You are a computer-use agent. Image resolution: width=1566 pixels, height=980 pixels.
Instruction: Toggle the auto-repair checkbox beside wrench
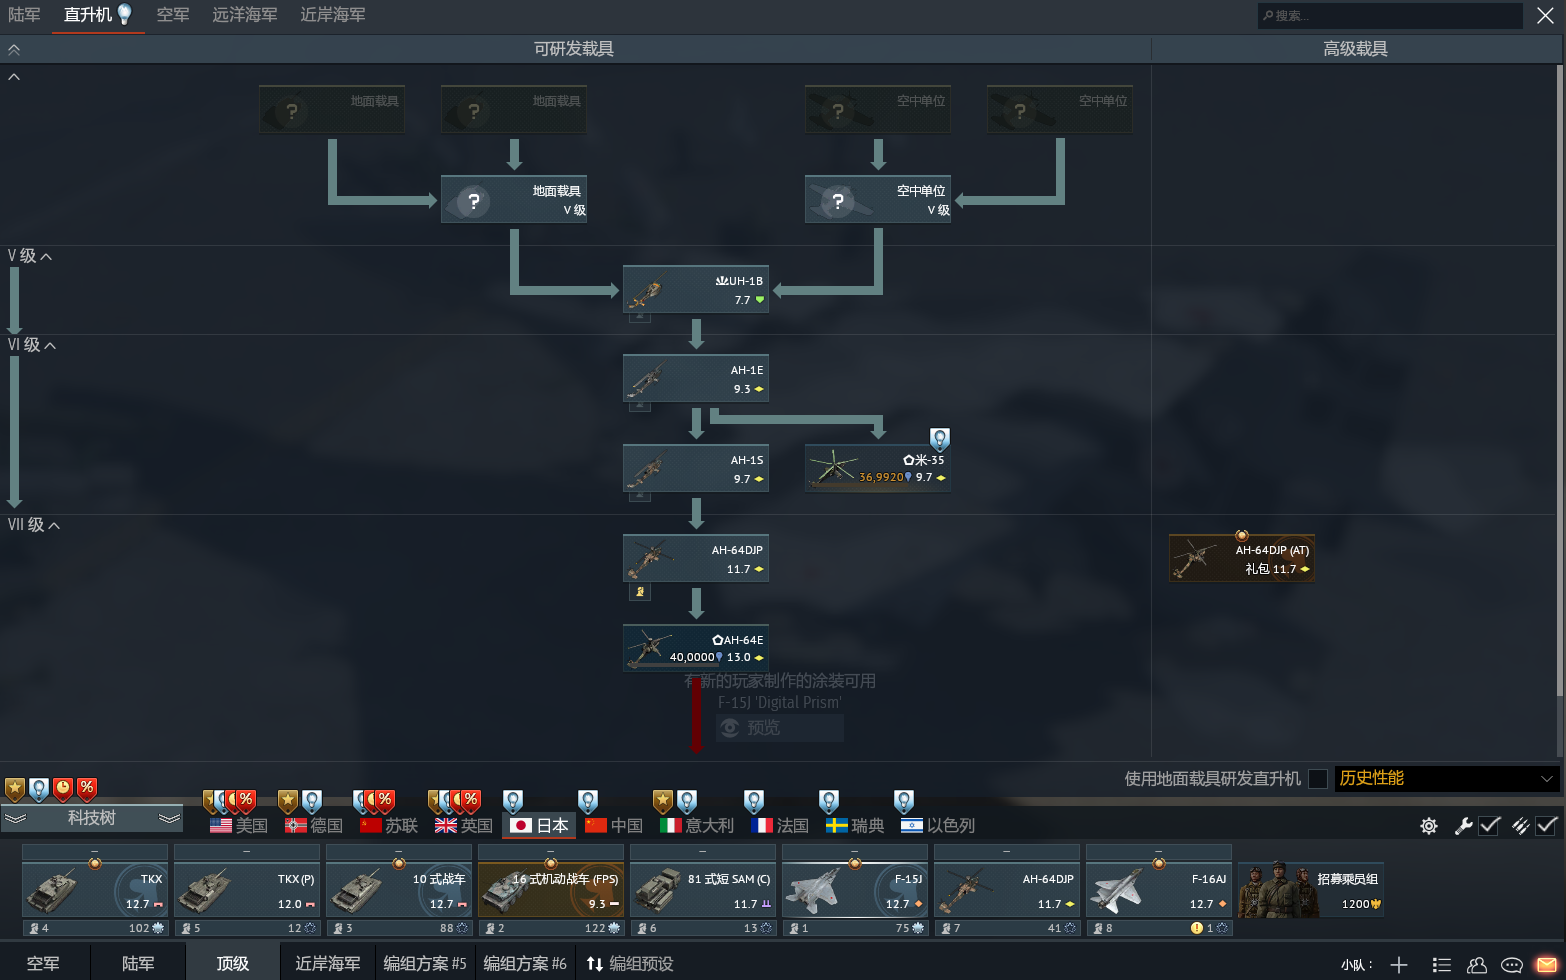1489,826
